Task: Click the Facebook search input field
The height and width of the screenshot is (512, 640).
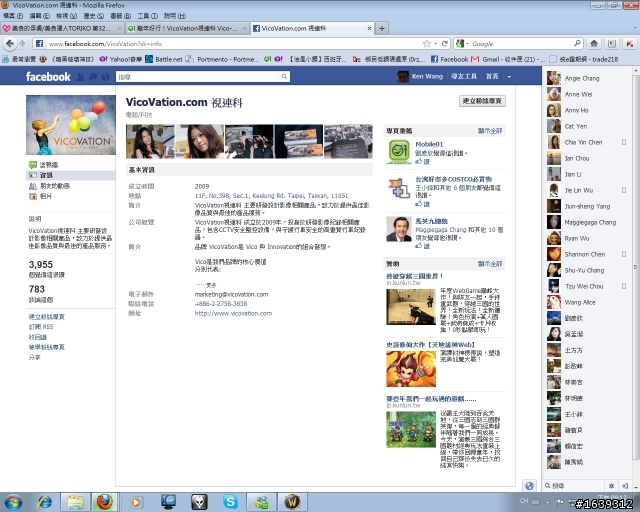Action: coord(198,76)
